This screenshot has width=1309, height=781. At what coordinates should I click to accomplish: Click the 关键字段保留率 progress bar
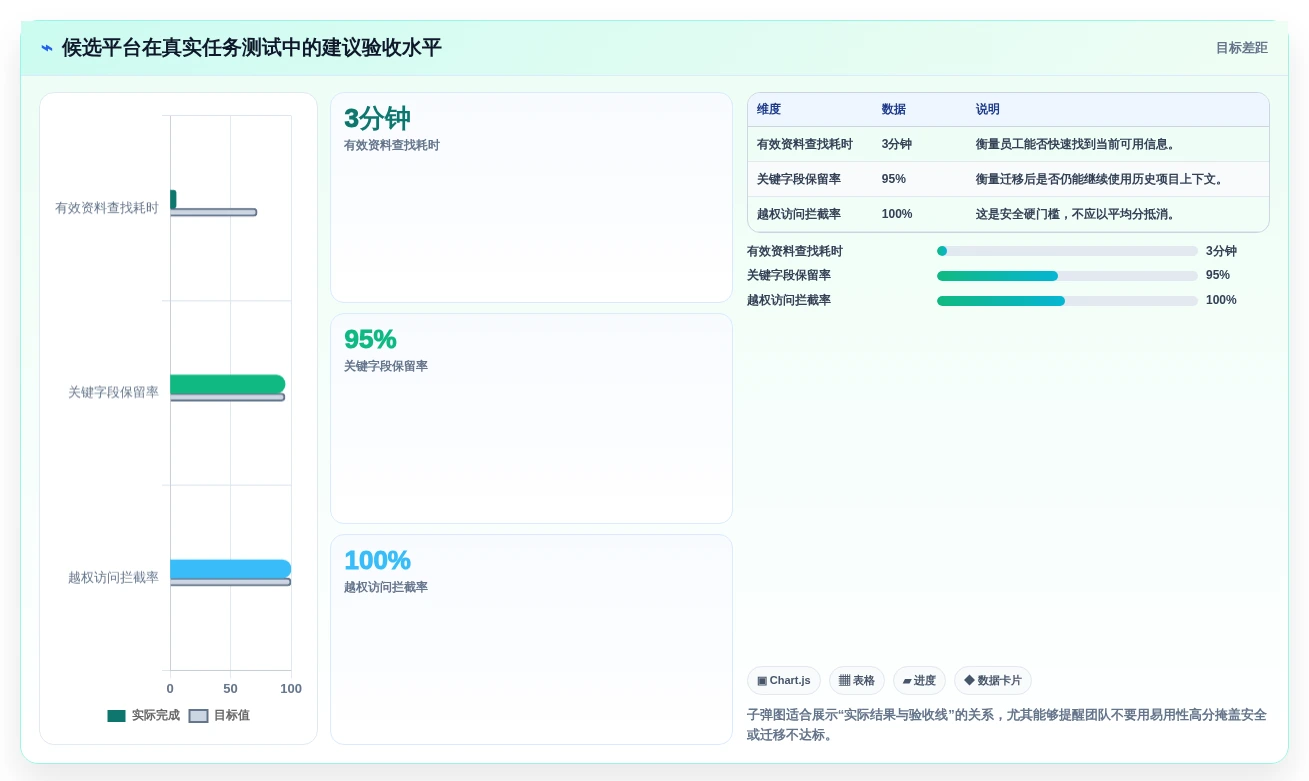(1067, 276)
